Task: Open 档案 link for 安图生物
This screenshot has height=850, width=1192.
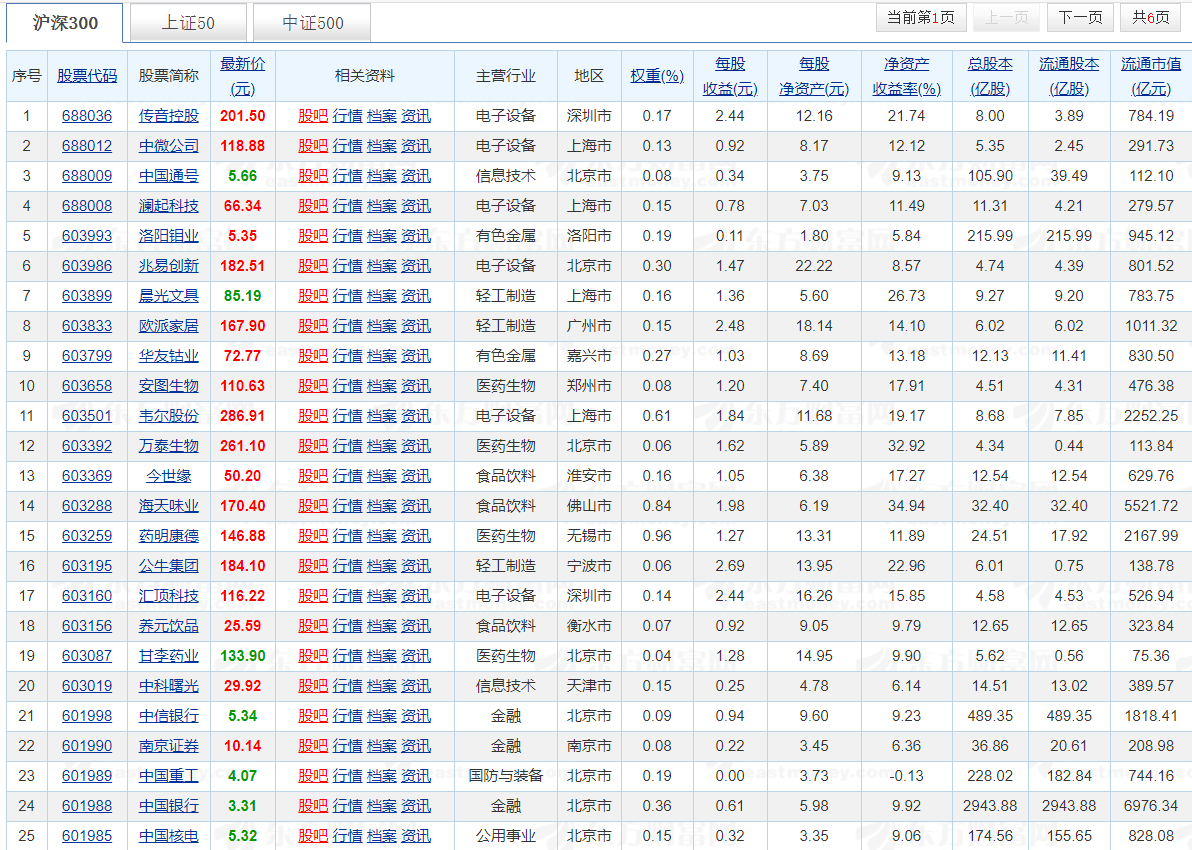Action: coord(382,385)
